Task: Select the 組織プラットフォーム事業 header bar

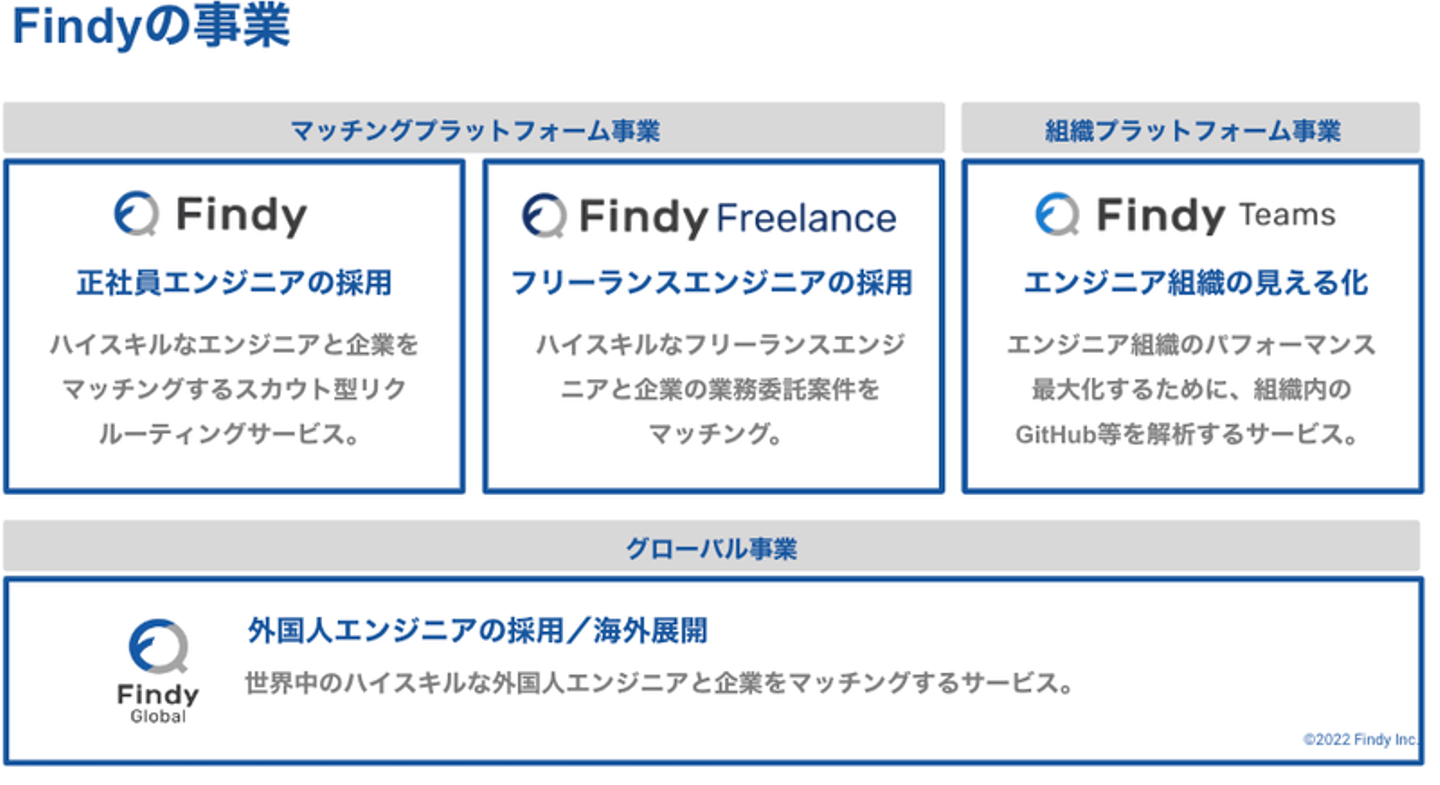Action: [x=1191, y=129]
